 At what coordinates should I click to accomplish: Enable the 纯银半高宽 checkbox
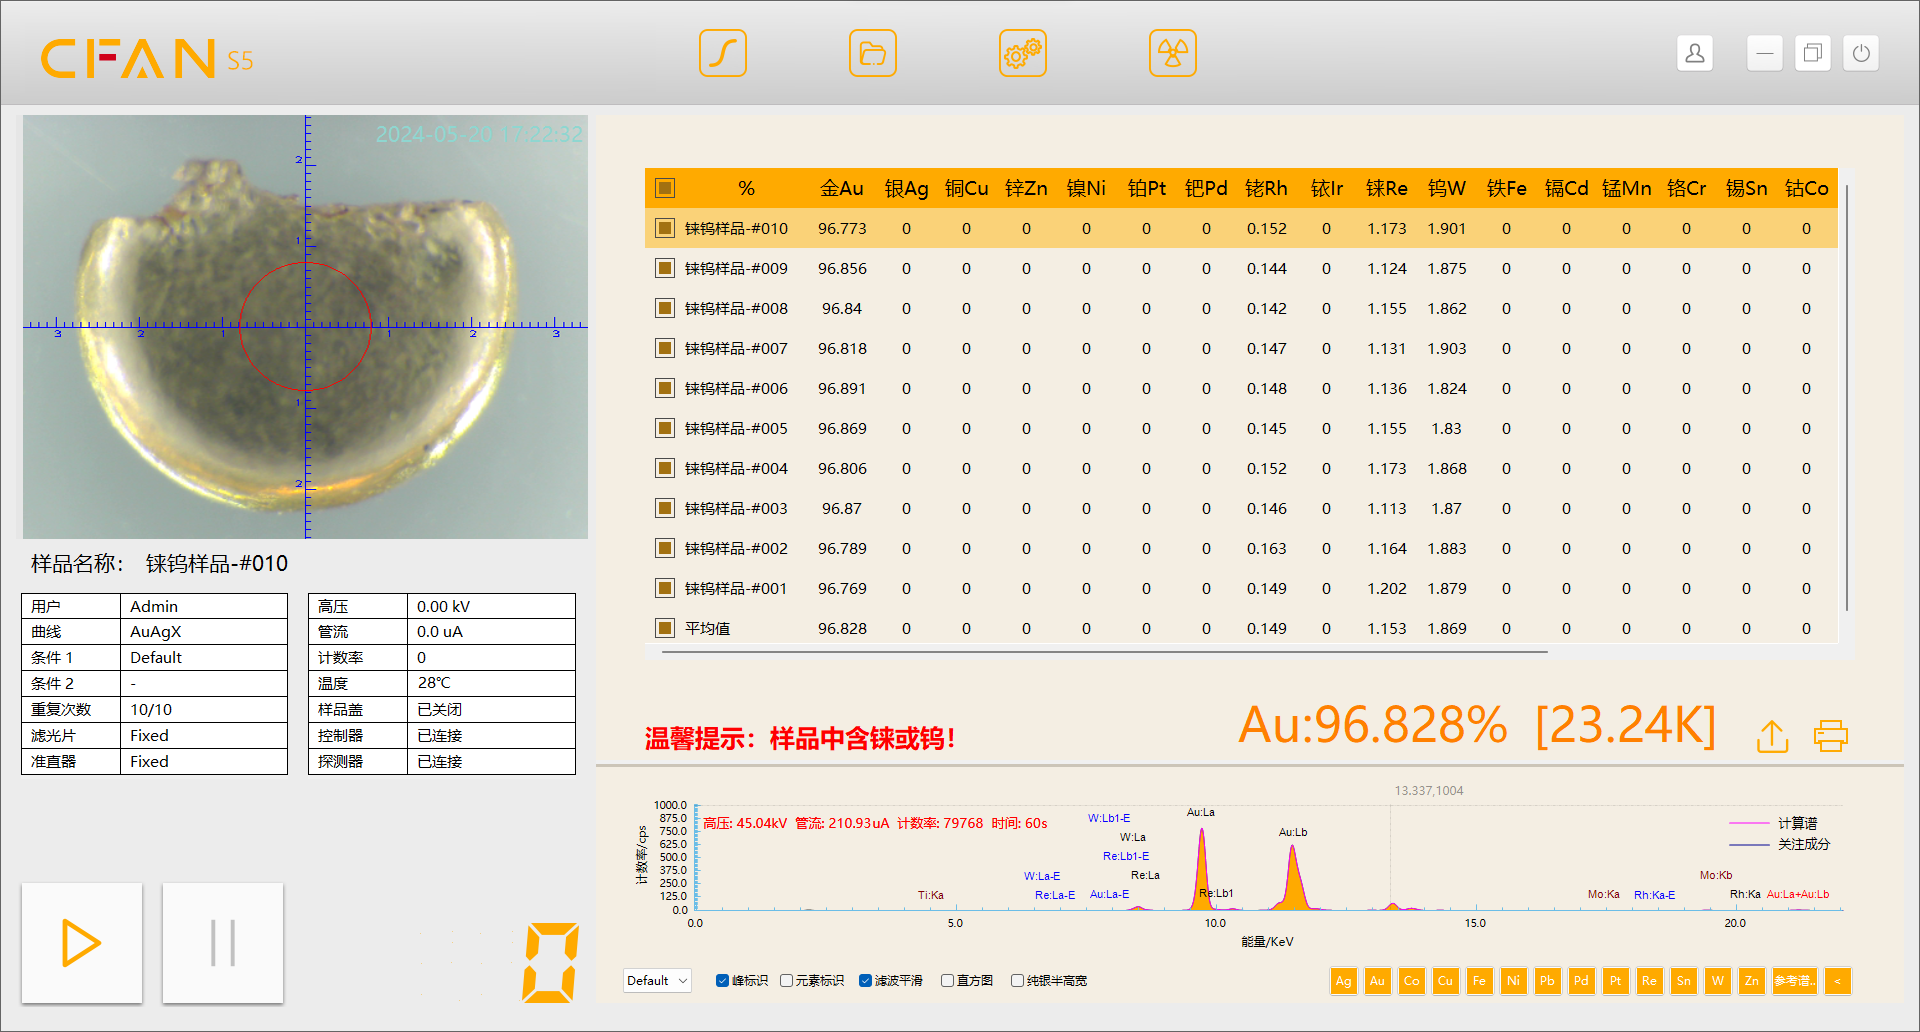click(x=1017, y=980)
